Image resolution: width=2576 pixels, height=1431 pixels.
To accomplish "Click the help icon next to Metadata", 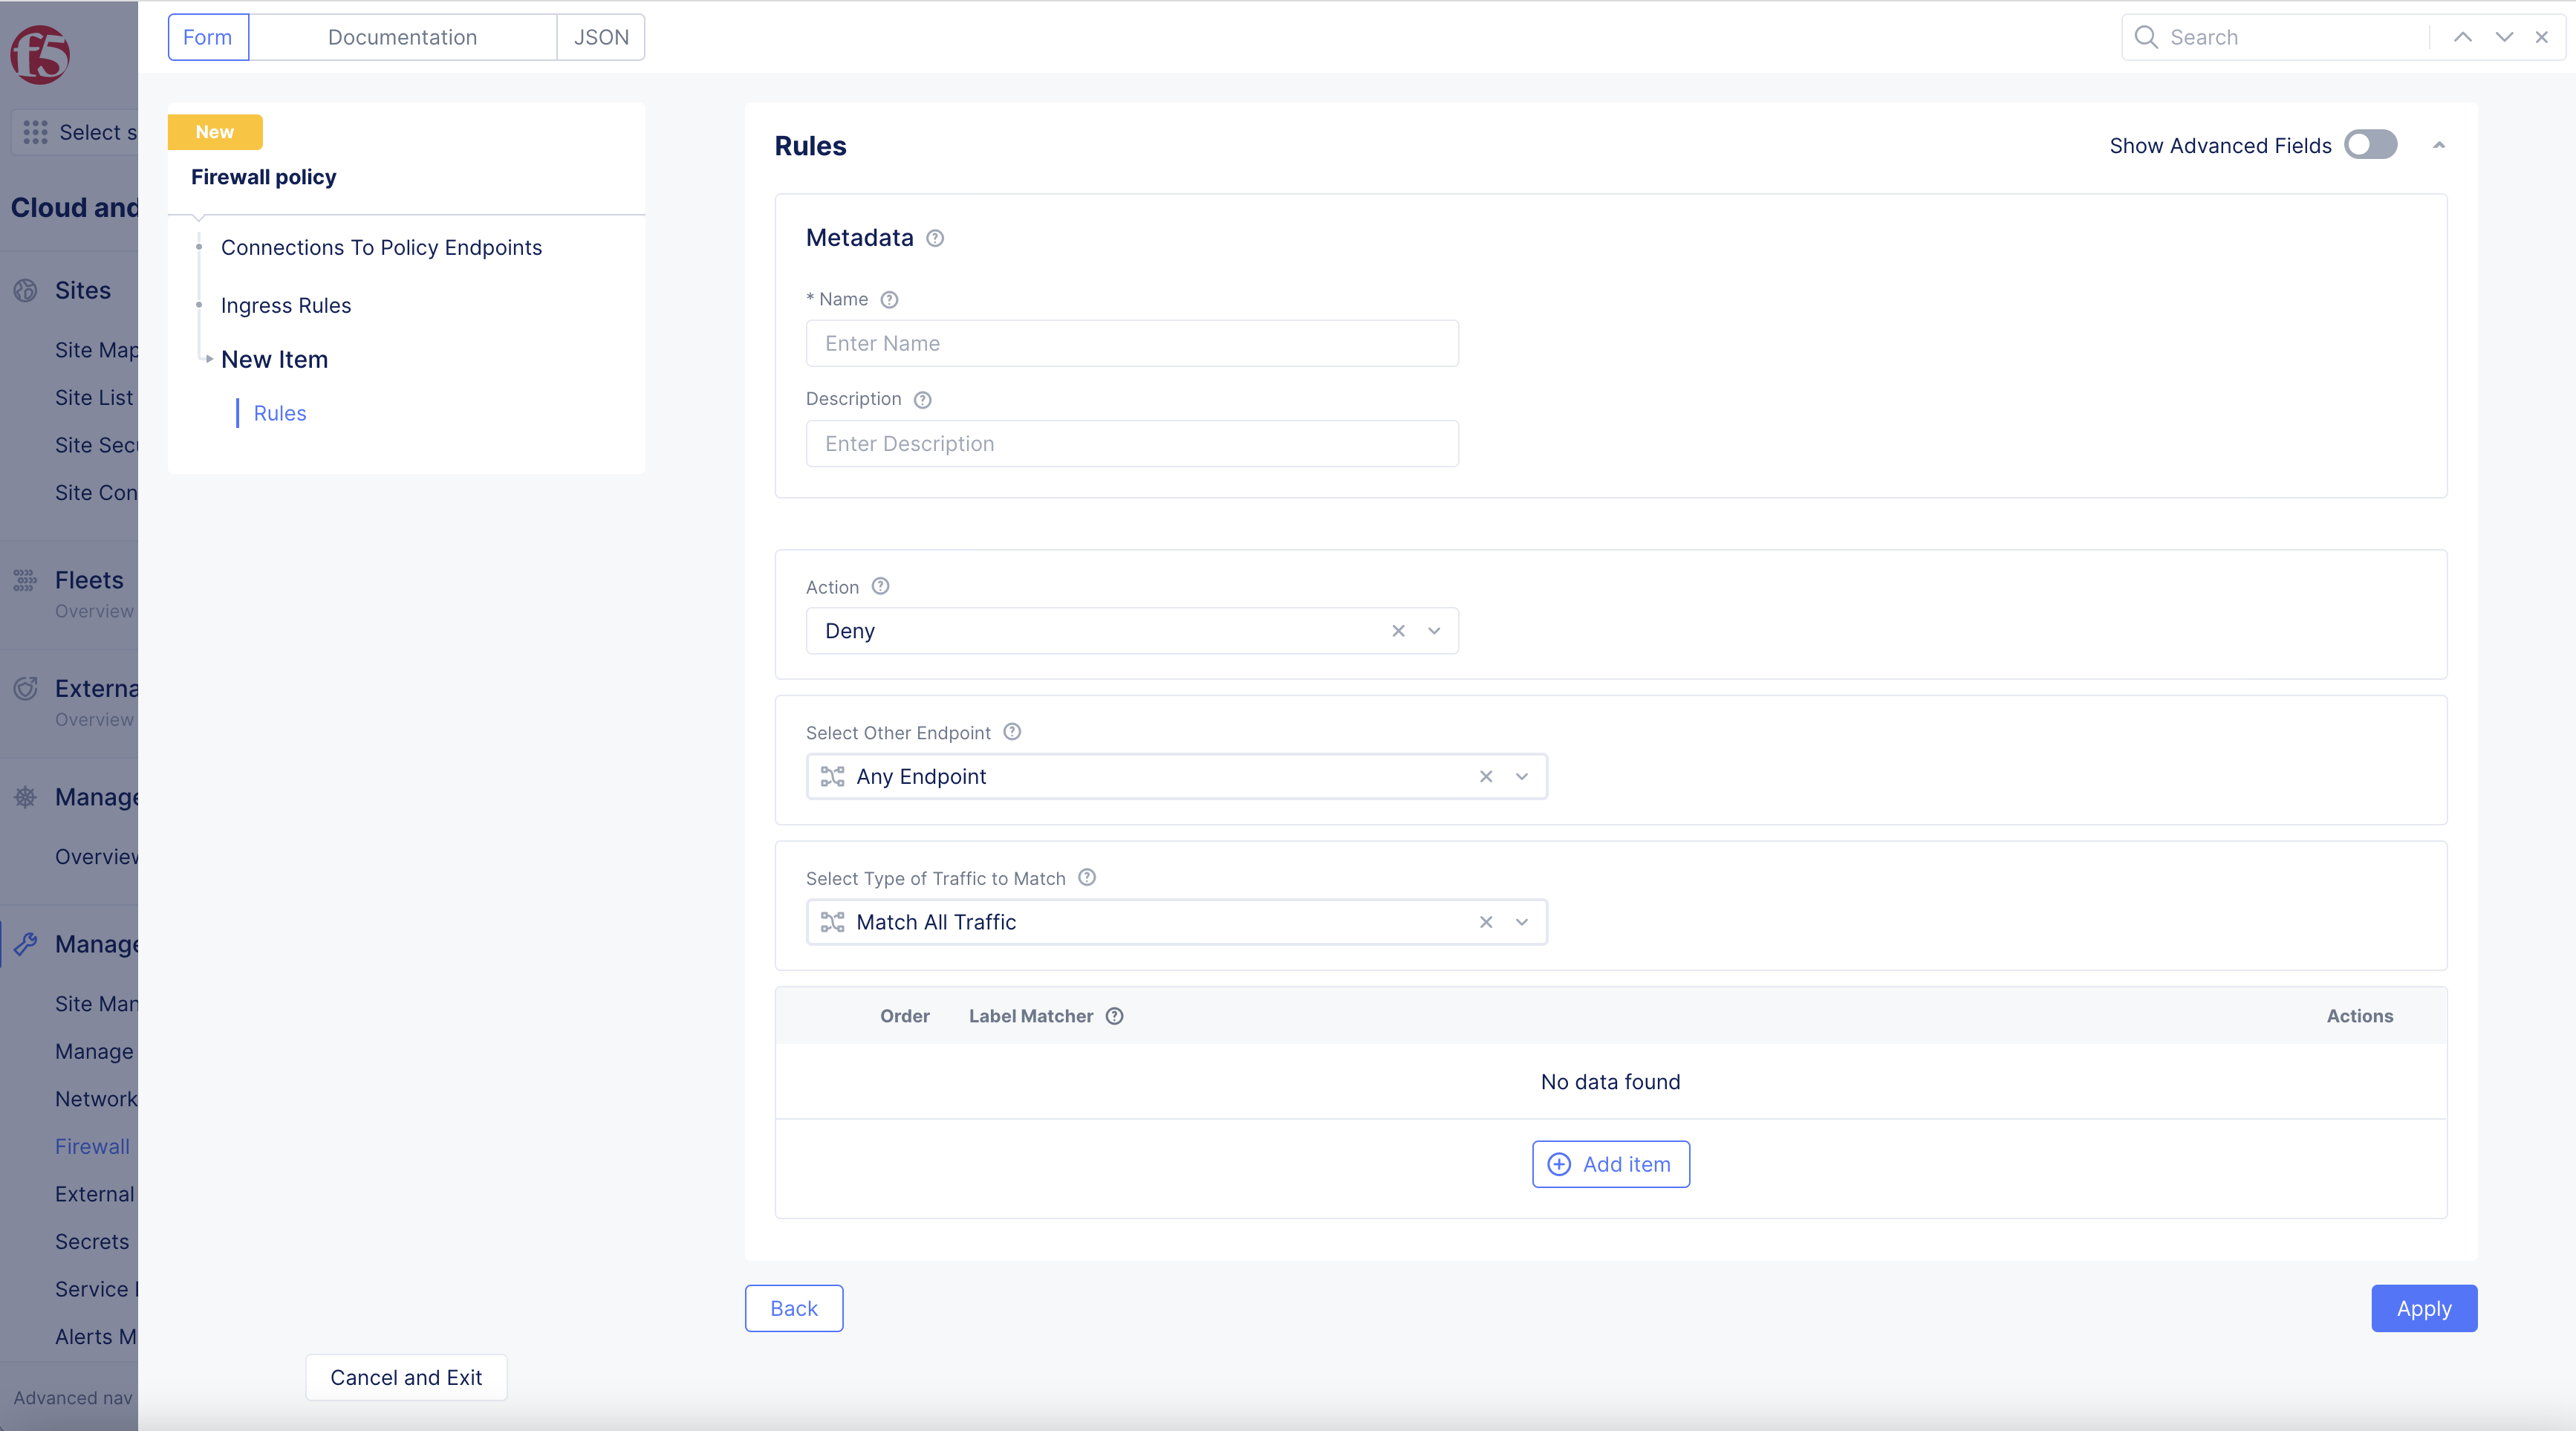I will click(935, 238).
